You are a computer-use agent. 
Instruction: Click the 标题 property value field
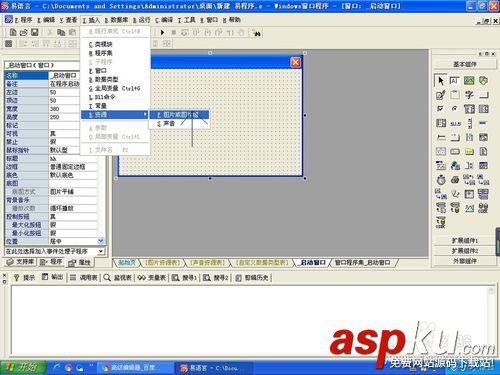(72, 158)
